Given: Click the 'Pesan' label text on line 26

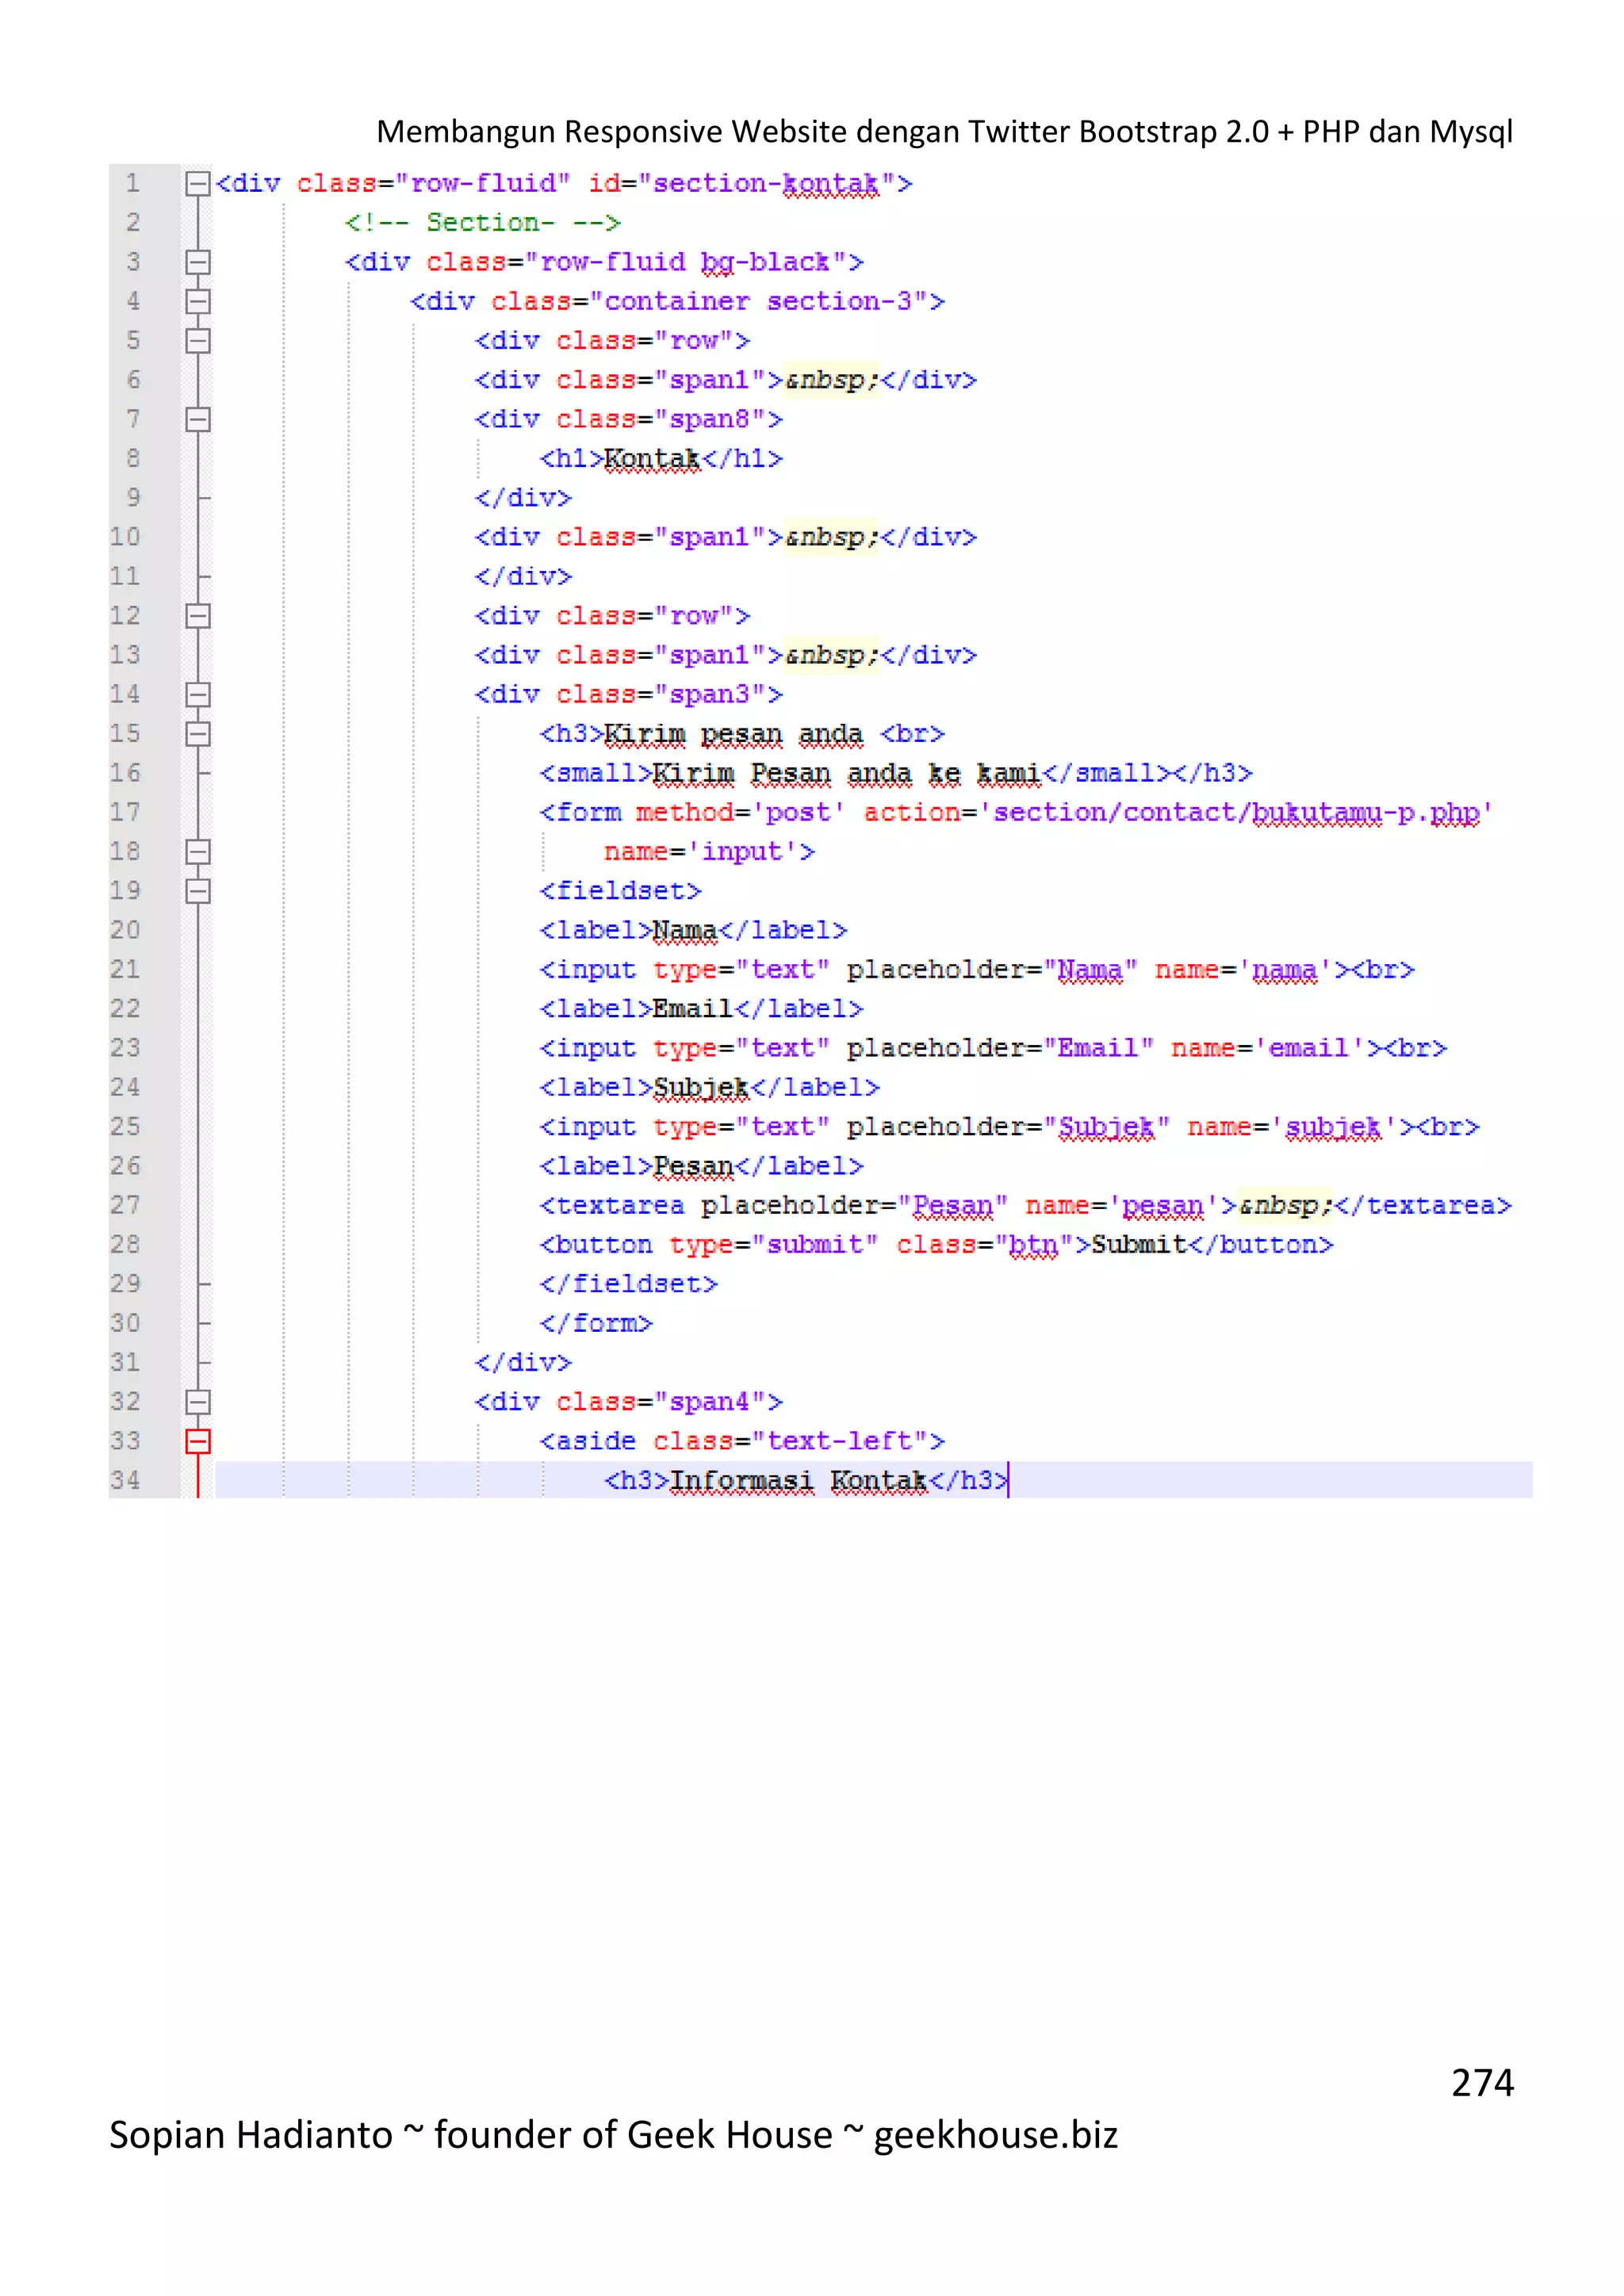Looking at the screenshot, I should coord(693,1166).
